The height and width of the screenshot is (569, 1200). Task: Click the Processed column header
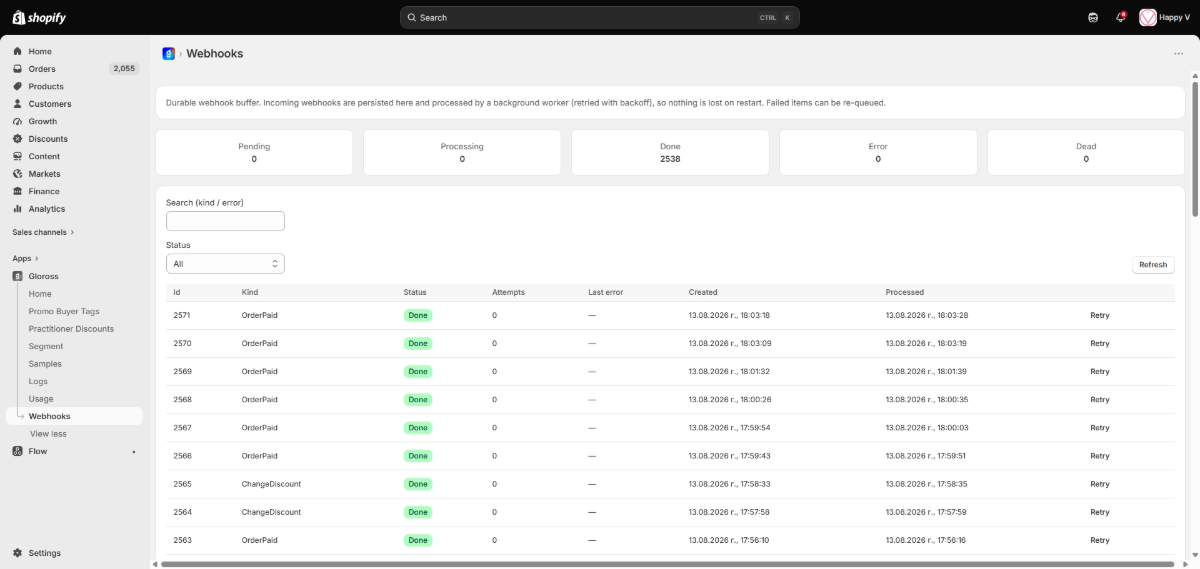[905, 292]
